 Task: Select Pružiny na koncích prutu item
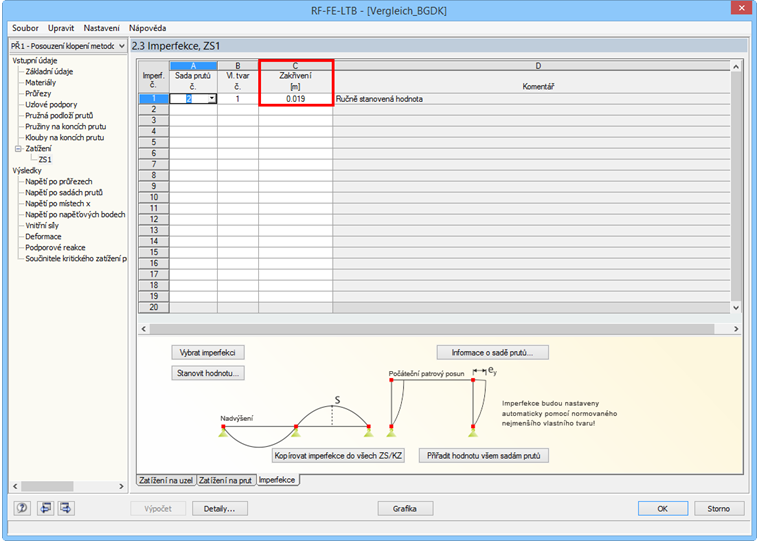(65, 126)
